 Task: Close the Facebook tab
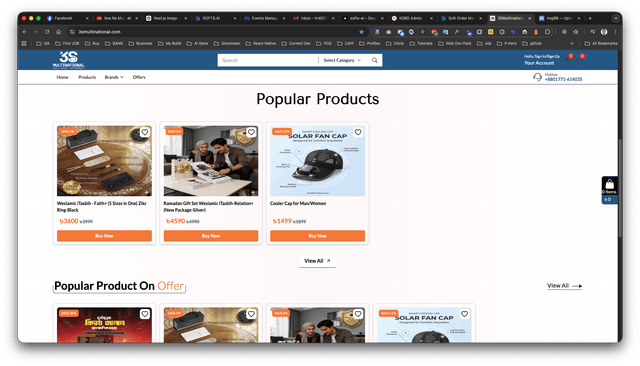87,18
